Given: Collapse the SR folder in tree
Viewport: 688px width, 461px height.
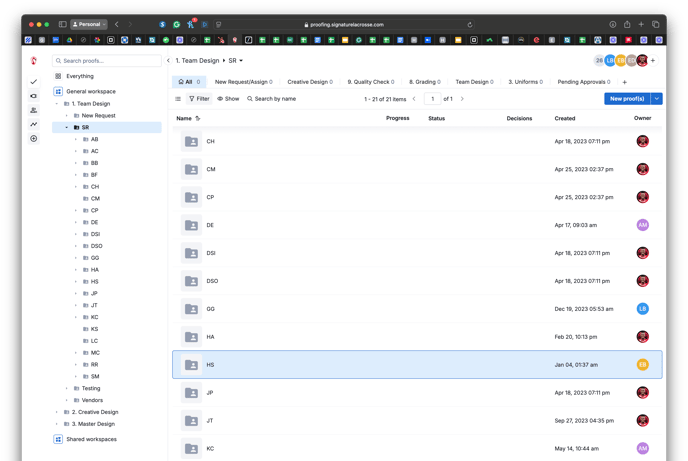Looking at the screenshot, I should 67,128.
